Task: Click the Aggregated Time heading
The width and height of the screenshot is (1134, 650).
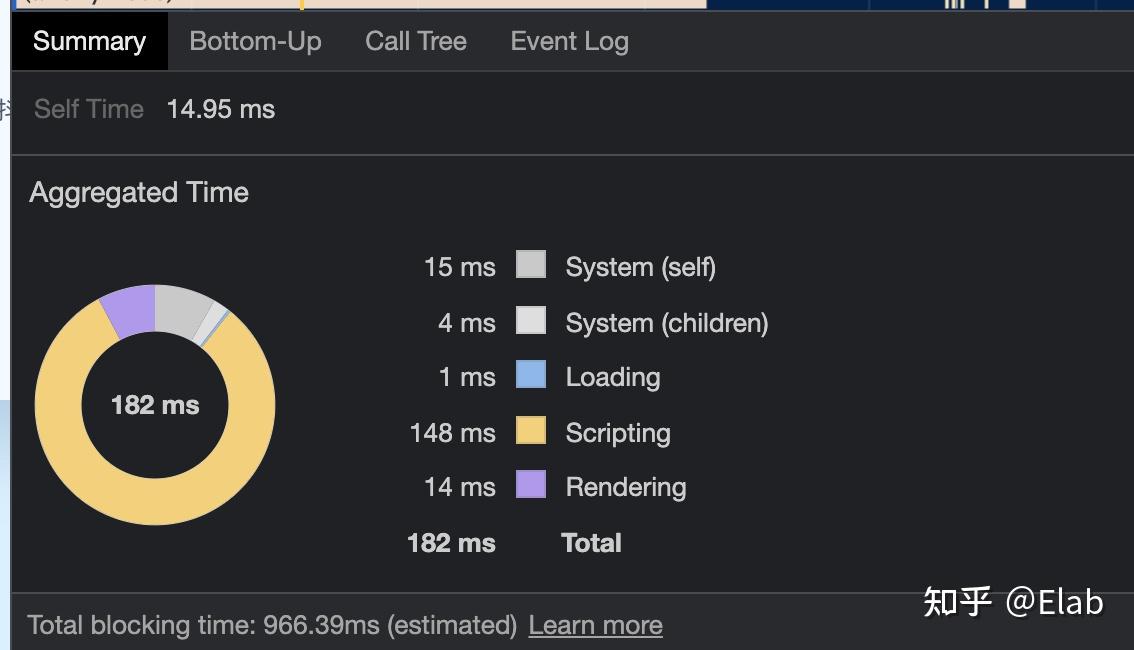Action: coord(139,192)
